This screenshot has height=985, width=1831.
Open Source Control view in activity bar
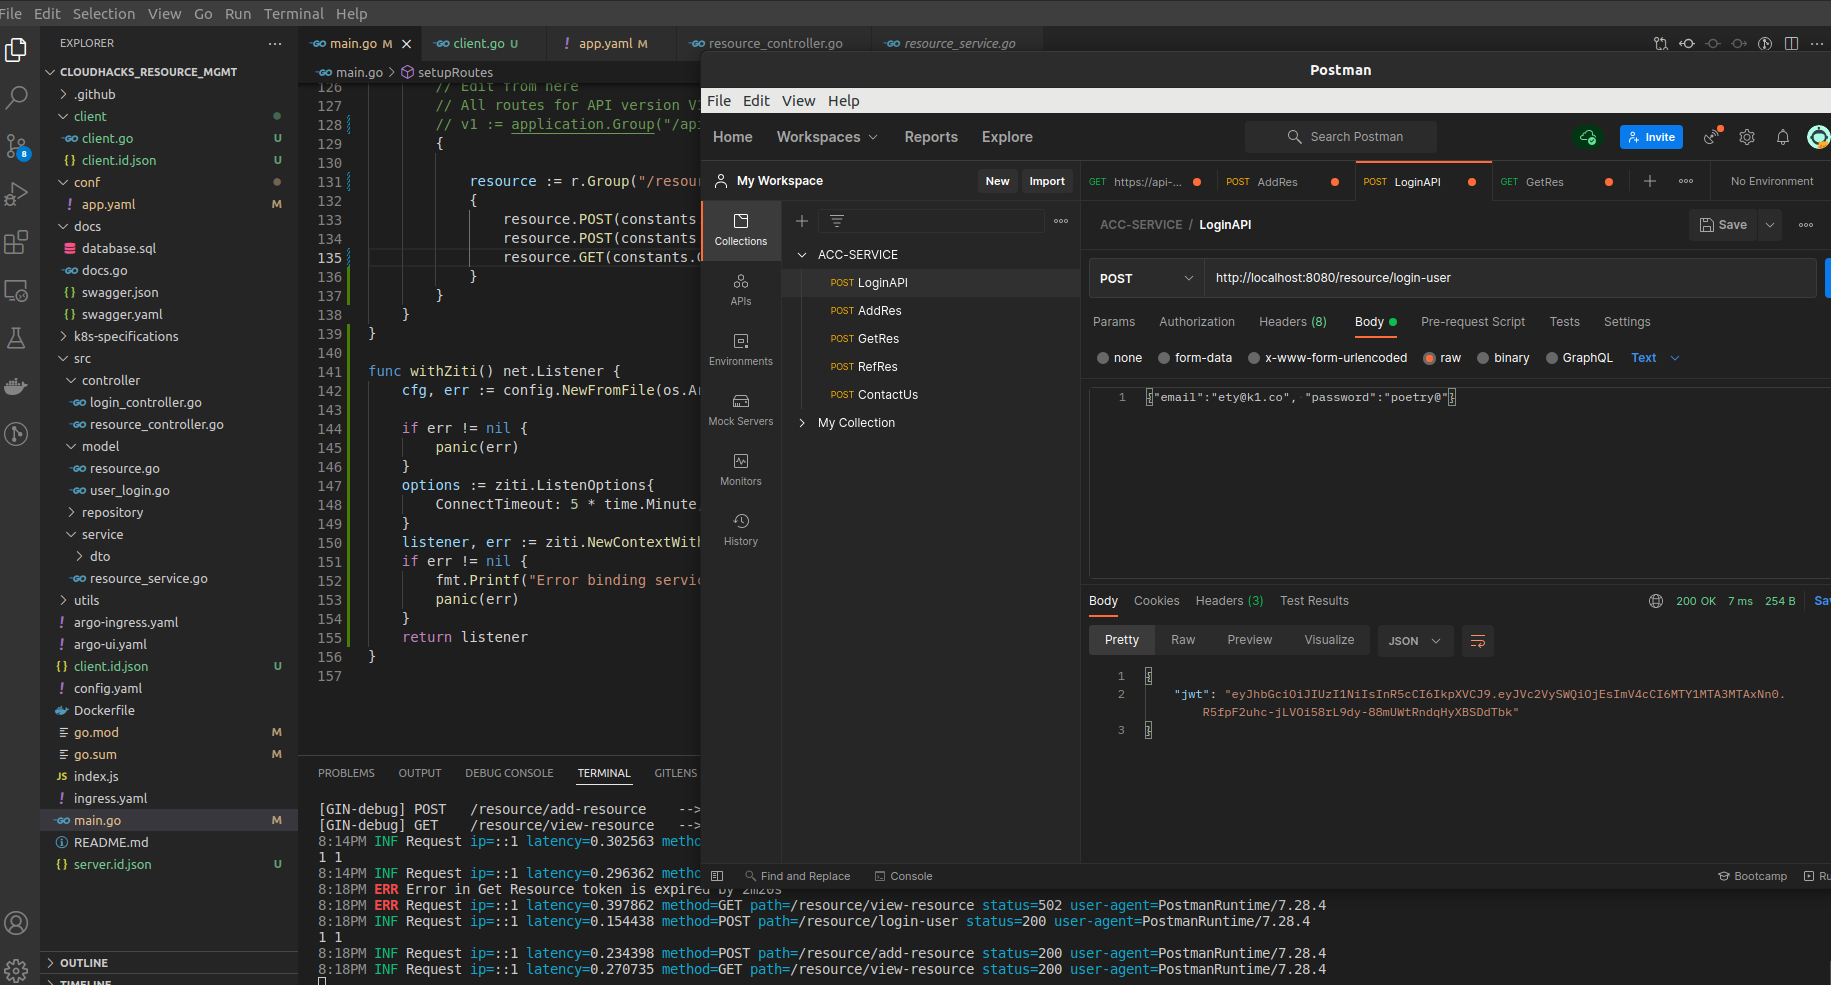coord(17,146)
